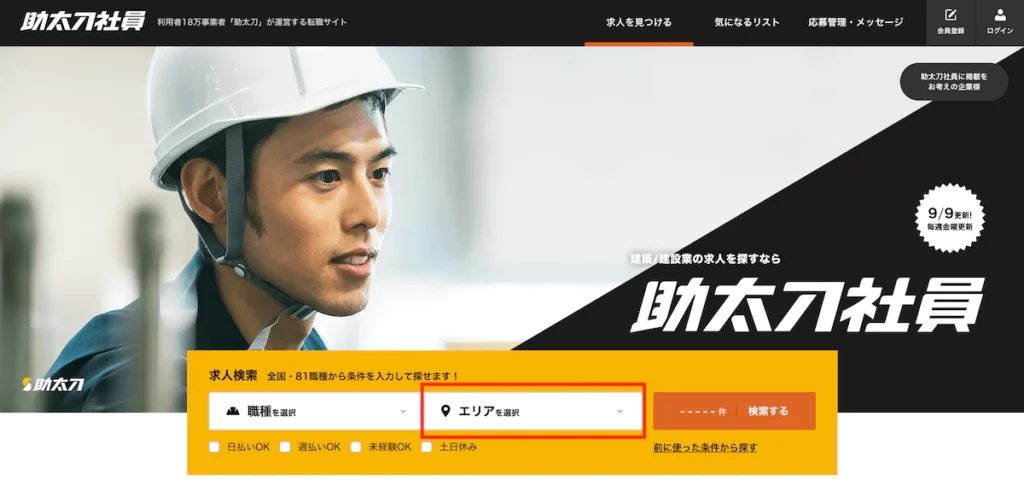Switch to the 求人を見つける tab

tap(639, 22)
